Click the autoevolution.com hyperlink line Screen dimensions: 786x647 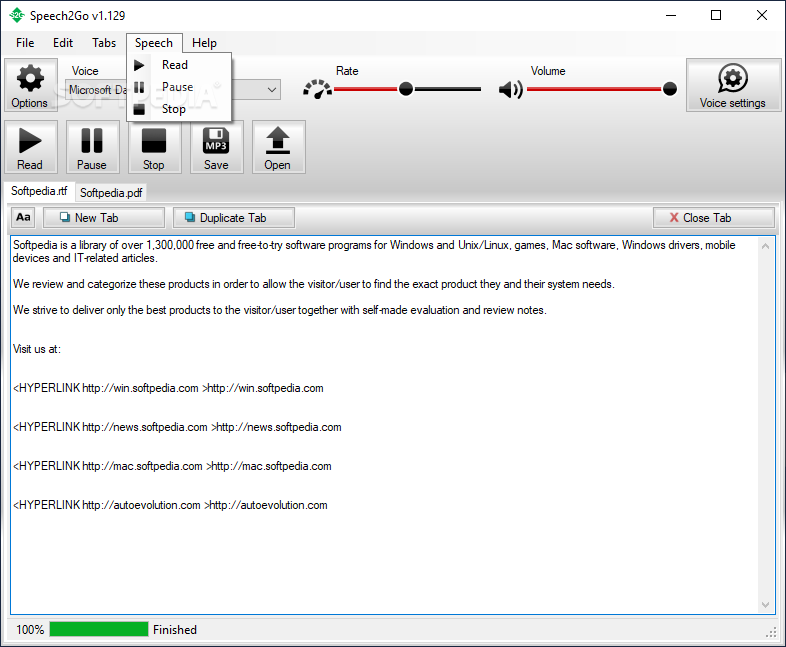[x=170, y=505]
